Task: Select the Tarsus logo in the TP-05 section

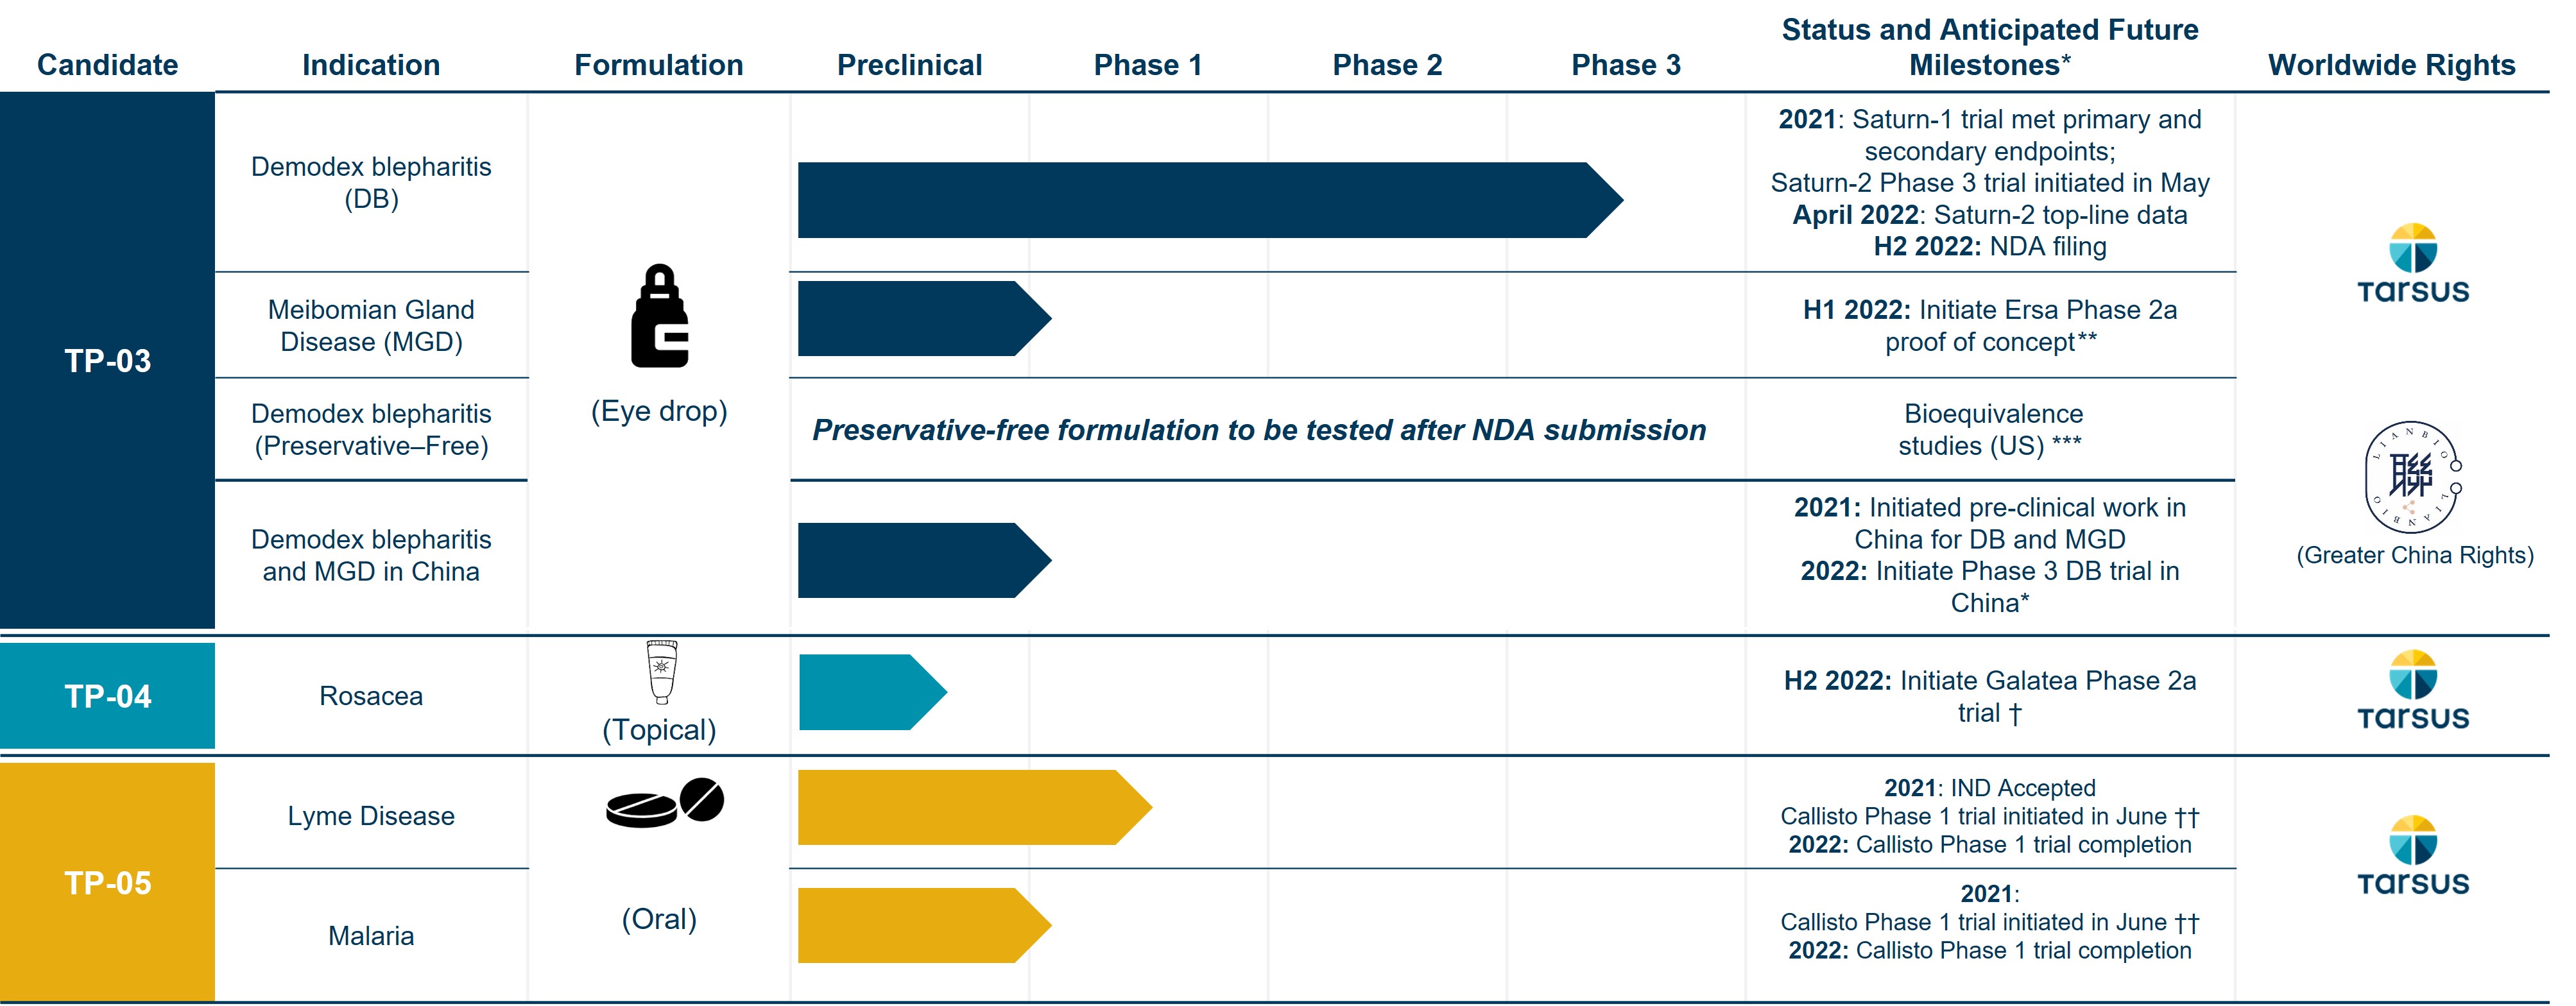Action: click(2412, 856)
